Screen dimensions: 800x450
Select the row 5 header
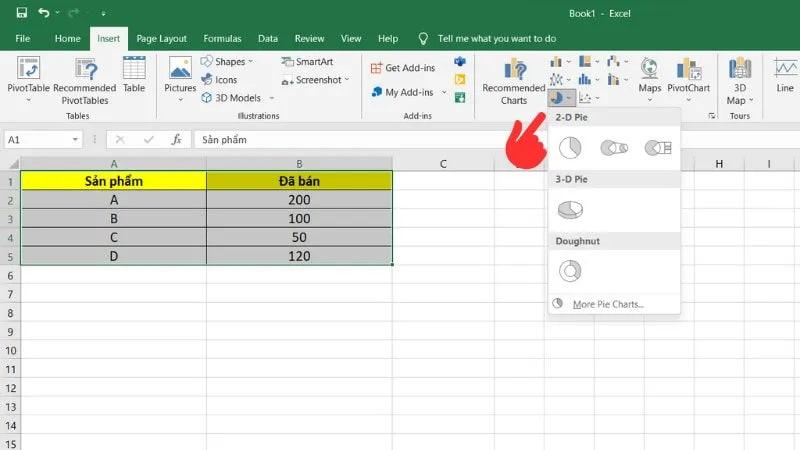pos(10,256)
